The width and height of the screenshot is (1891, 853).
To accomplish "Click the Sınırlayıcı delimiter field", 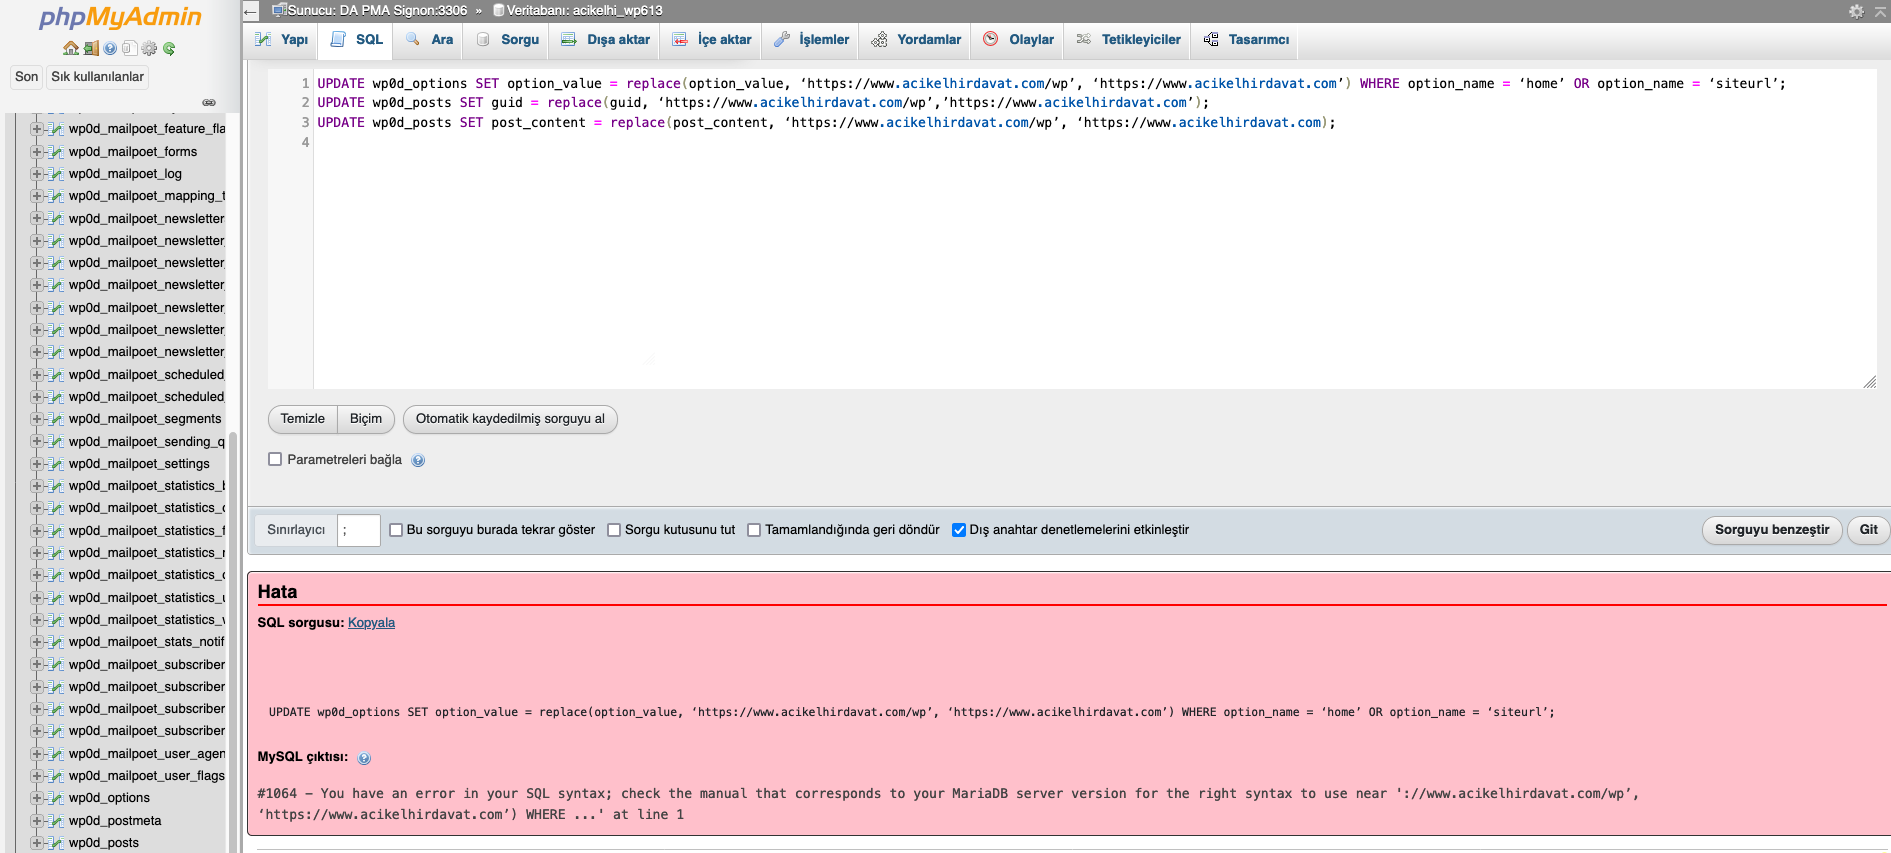I will pos(359,530).
